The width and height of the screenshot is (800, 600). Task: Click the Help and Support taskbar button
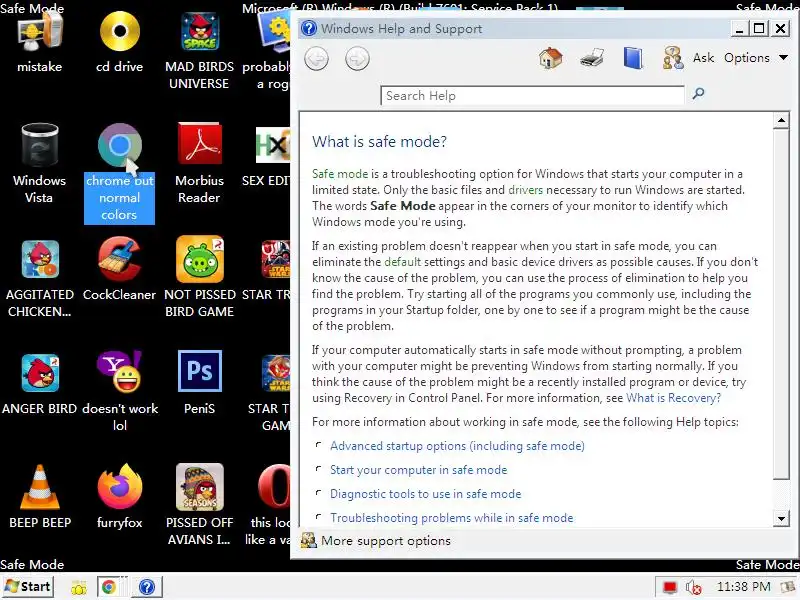click(x=147, y=587)
